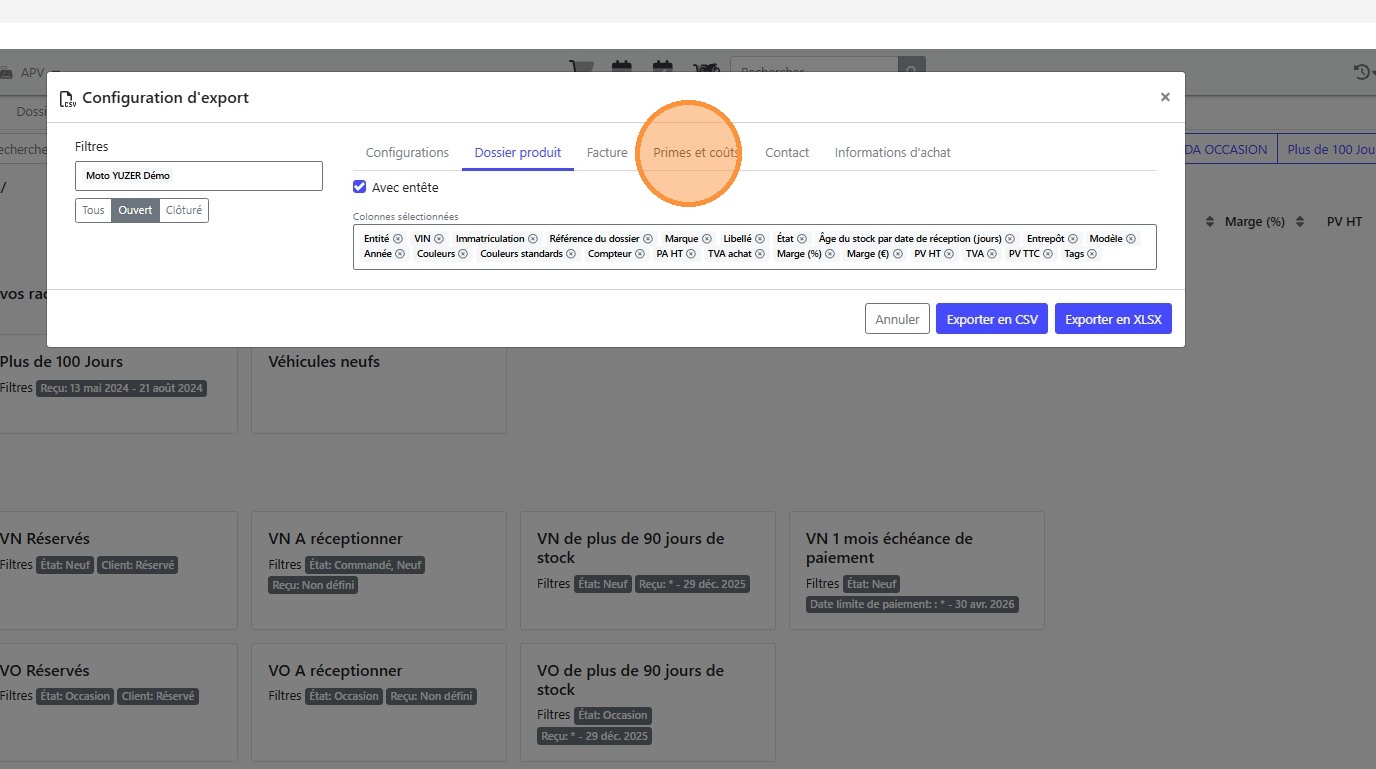Remove the Âge du stock chip
1376x769 pixels.
(1010, 239)
